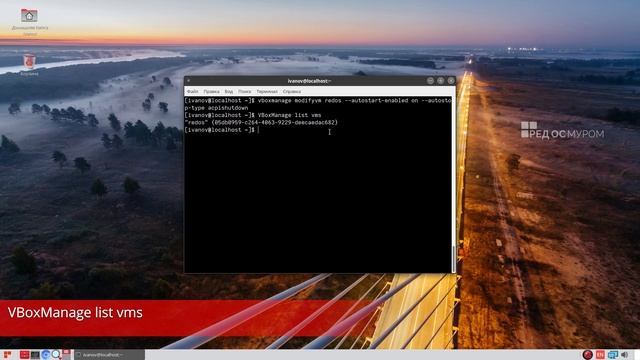Screen dimensions: 640x360
Task: Click the "p-type acpishutdown" wrapped line
Action: (x=216, y=108)
